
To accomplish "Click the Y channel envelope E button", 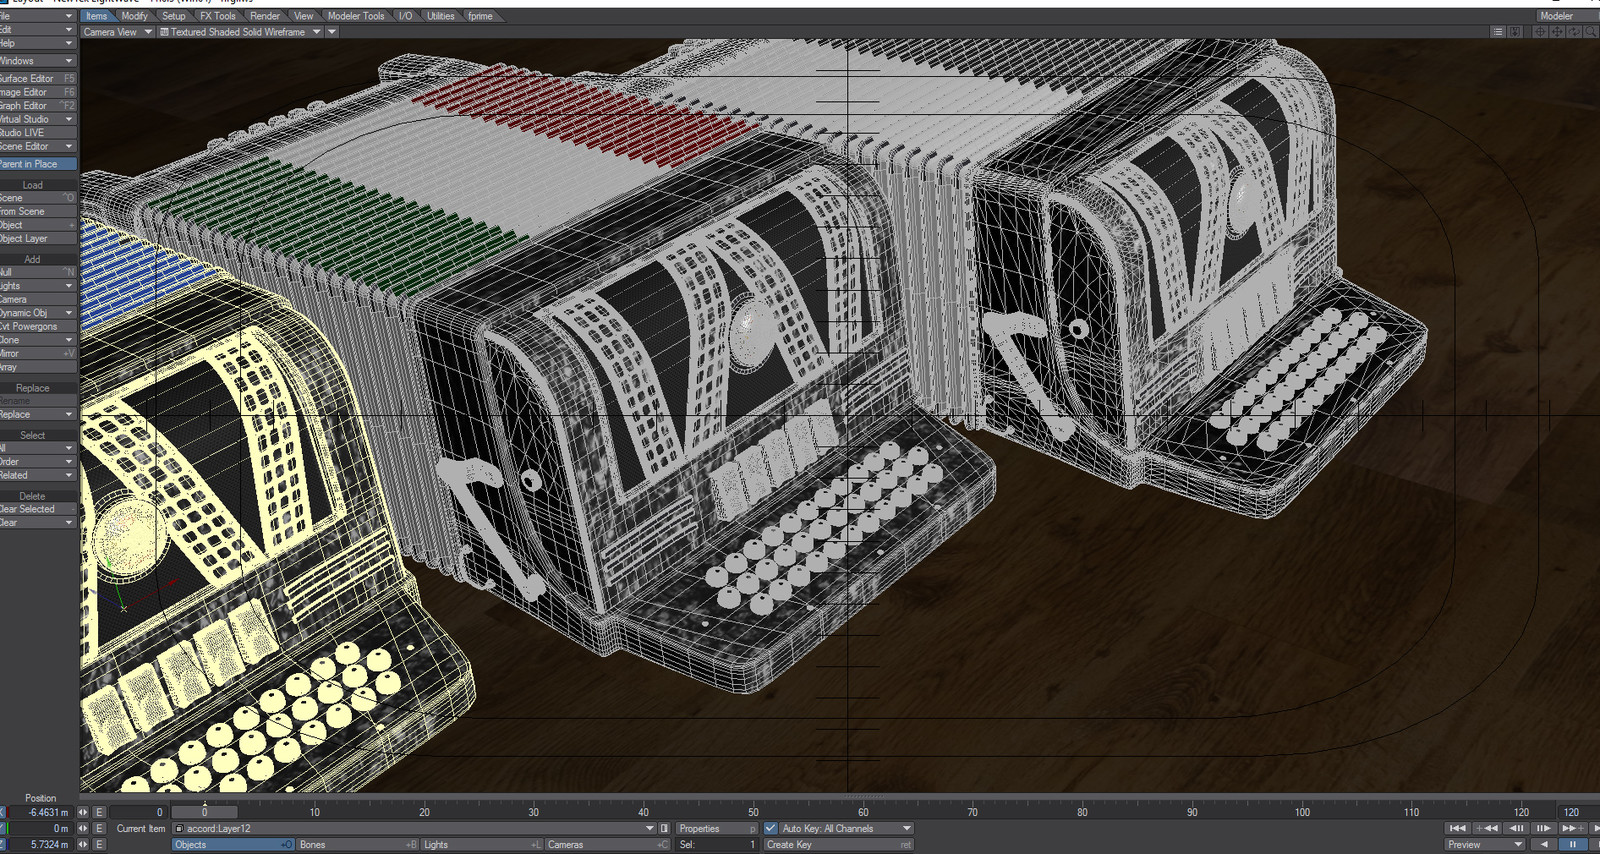I will [99, 828].
